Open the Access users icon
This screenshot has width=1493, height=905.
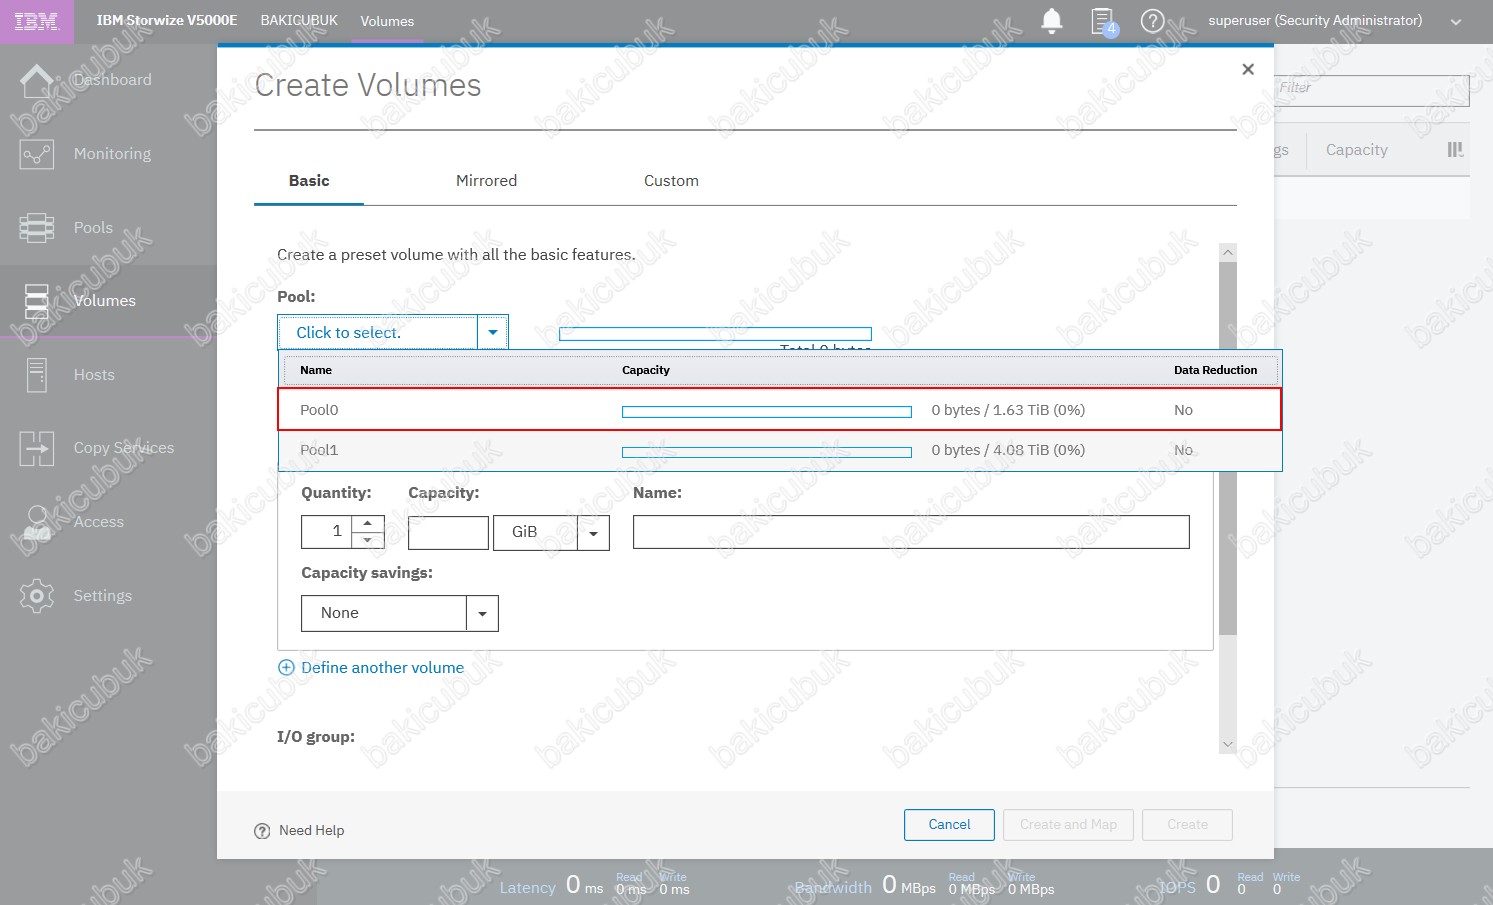point(37,522)
